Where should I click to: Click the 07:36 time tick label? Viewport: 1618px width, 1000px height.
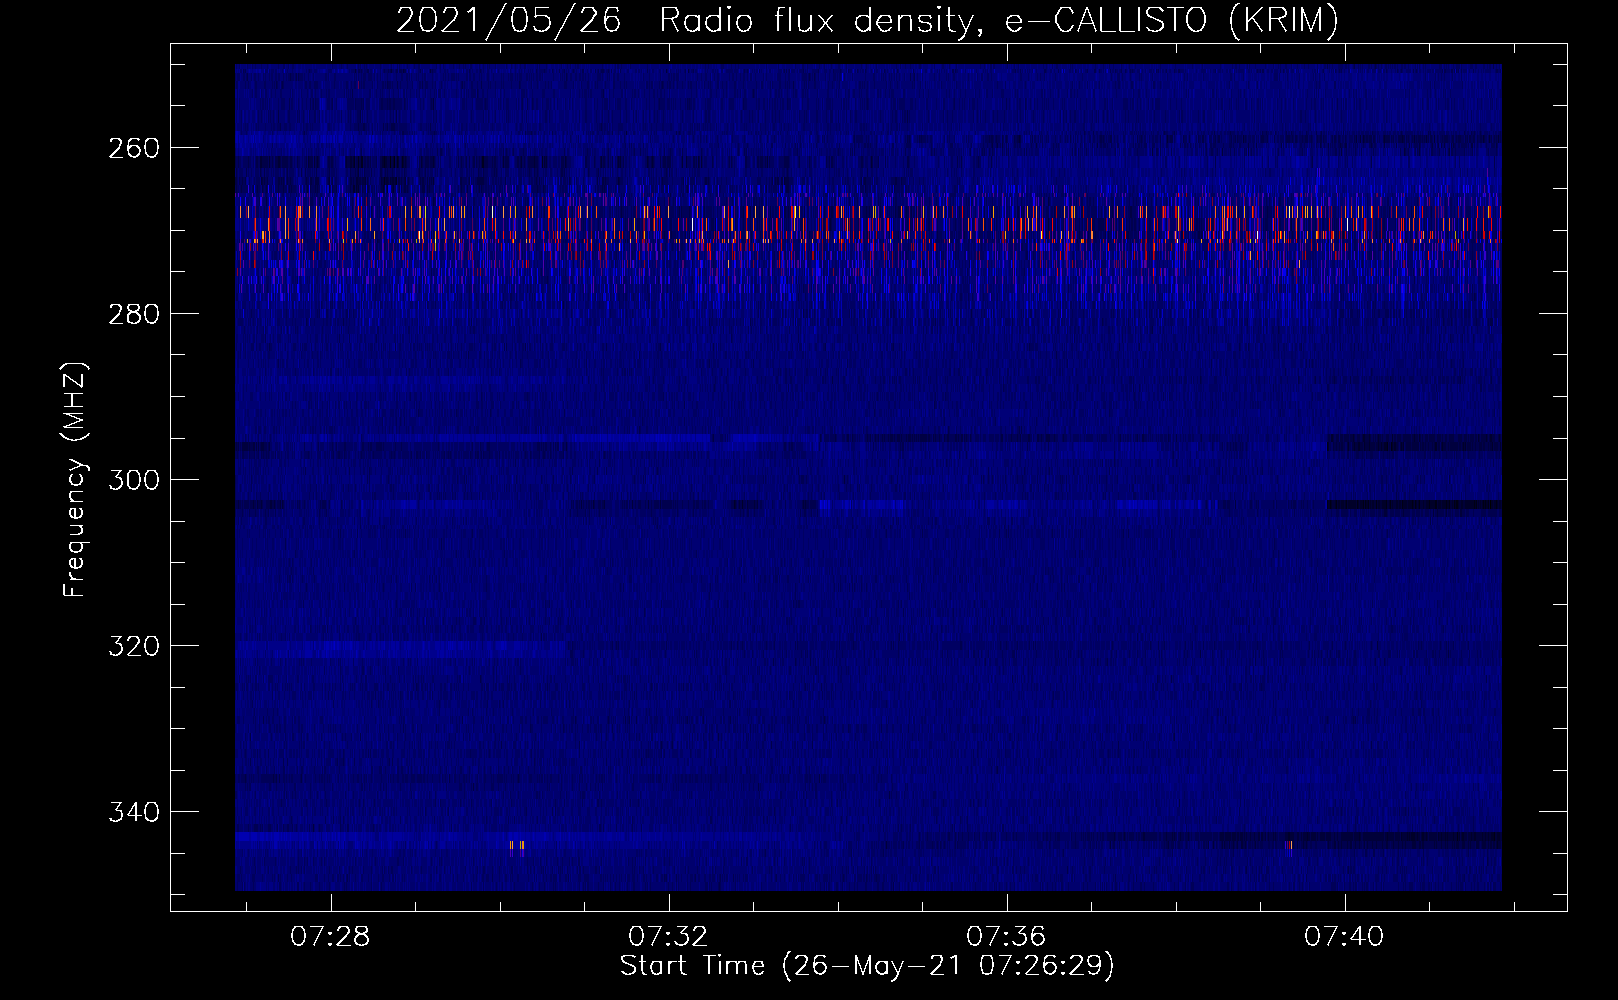1006,936
